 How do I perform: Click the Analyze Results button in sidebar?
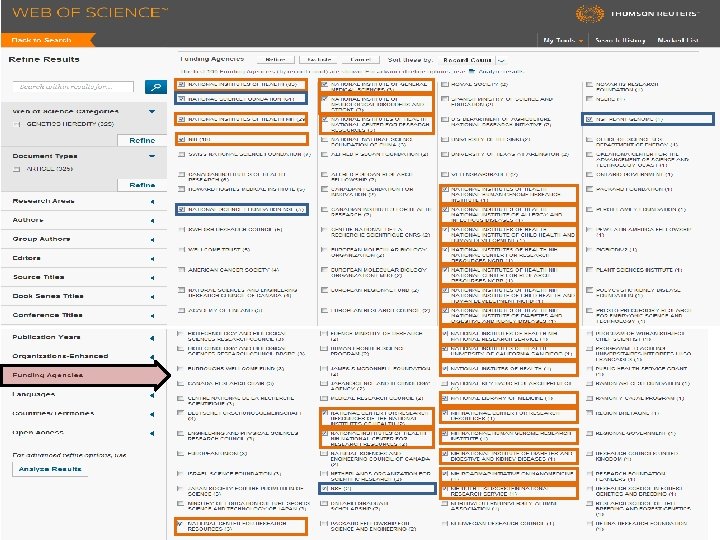50,469
